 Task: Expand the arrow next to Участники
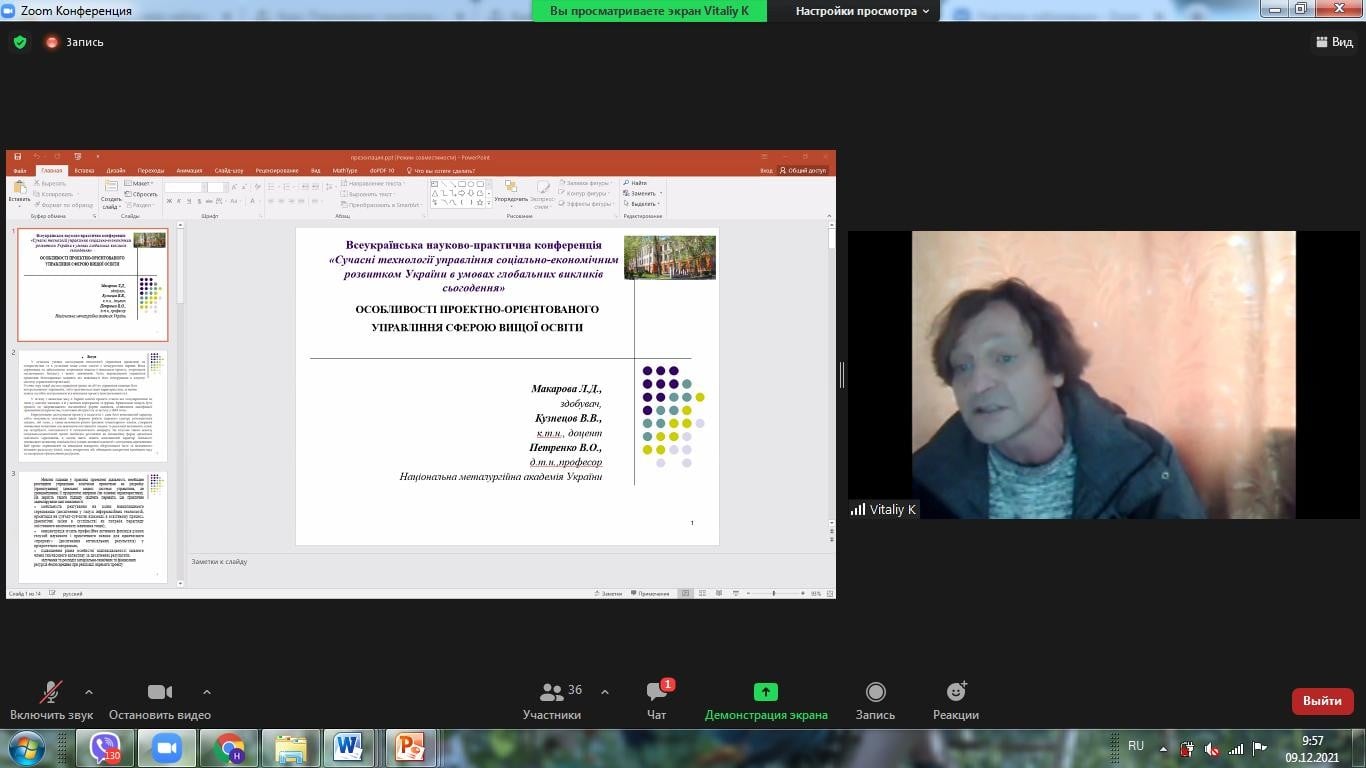605,692
